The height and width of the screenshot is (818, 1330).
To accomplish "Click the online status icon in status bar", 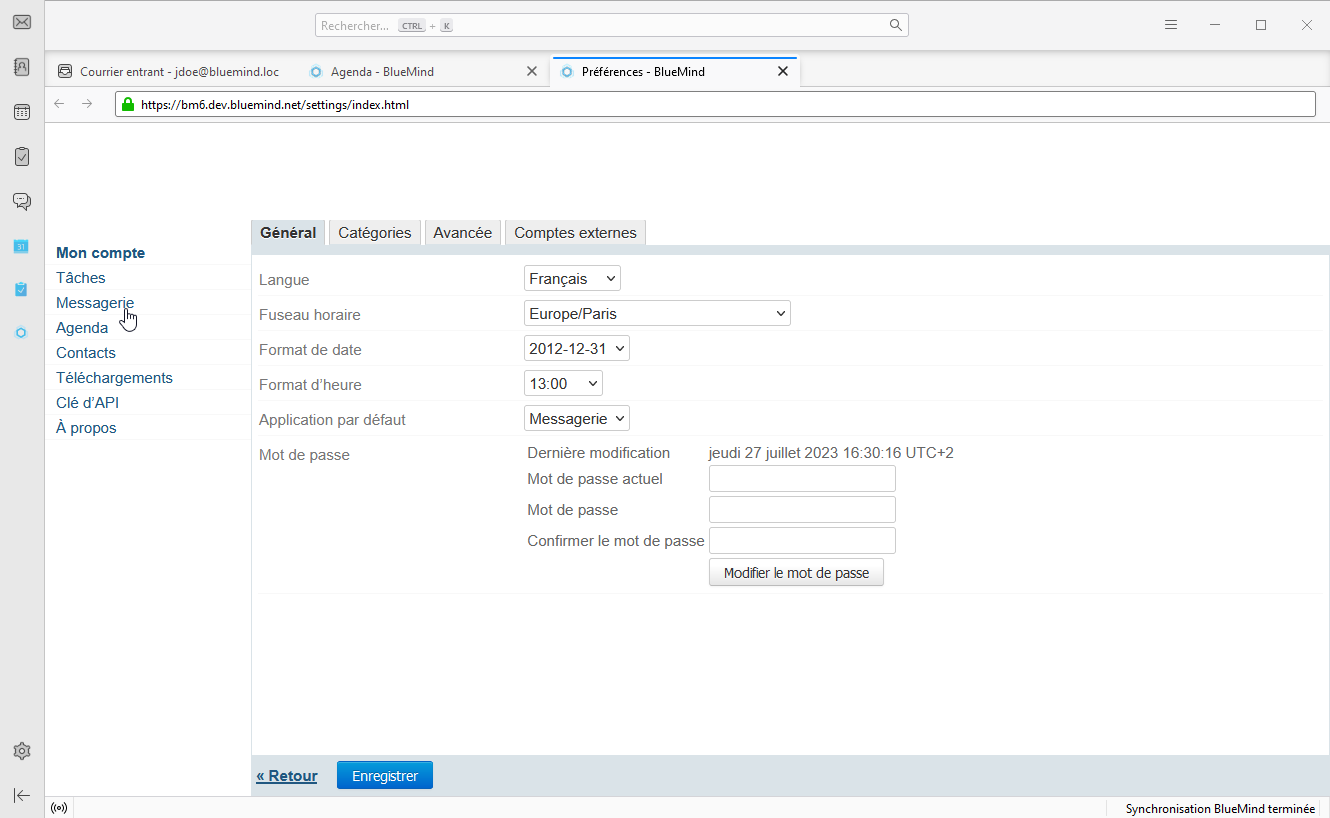I will tap(59, 808).
